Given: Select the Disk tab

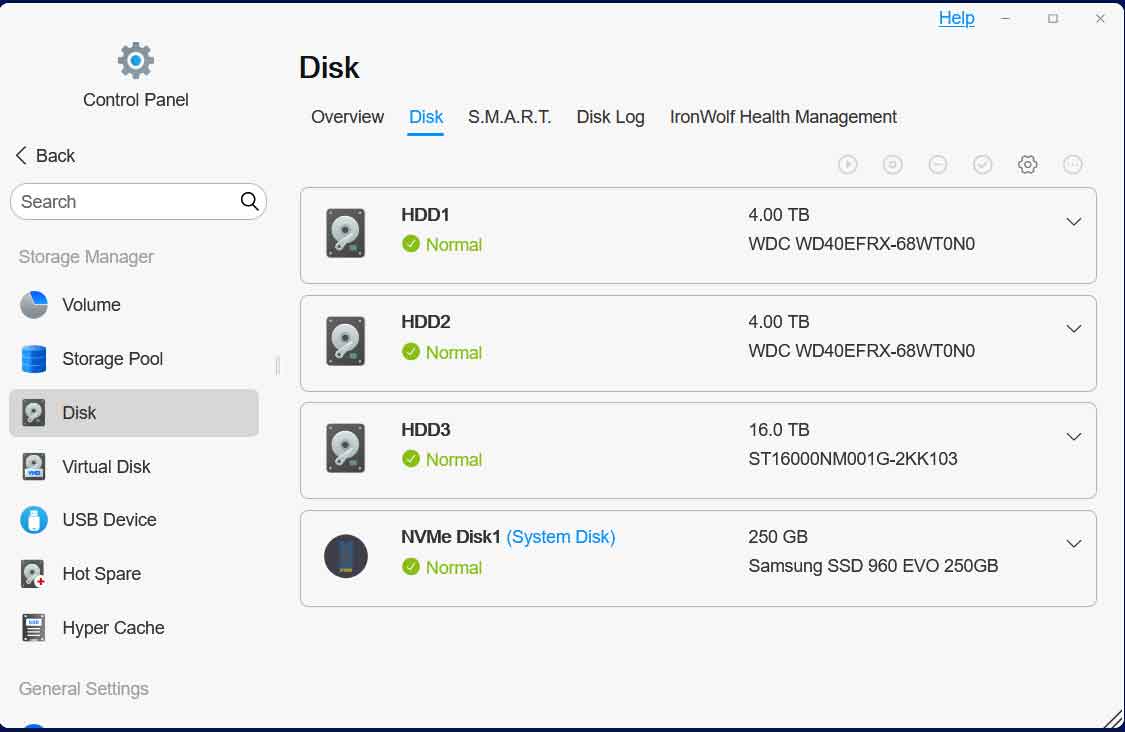Looking at the screenshot, I should point(425,117).
